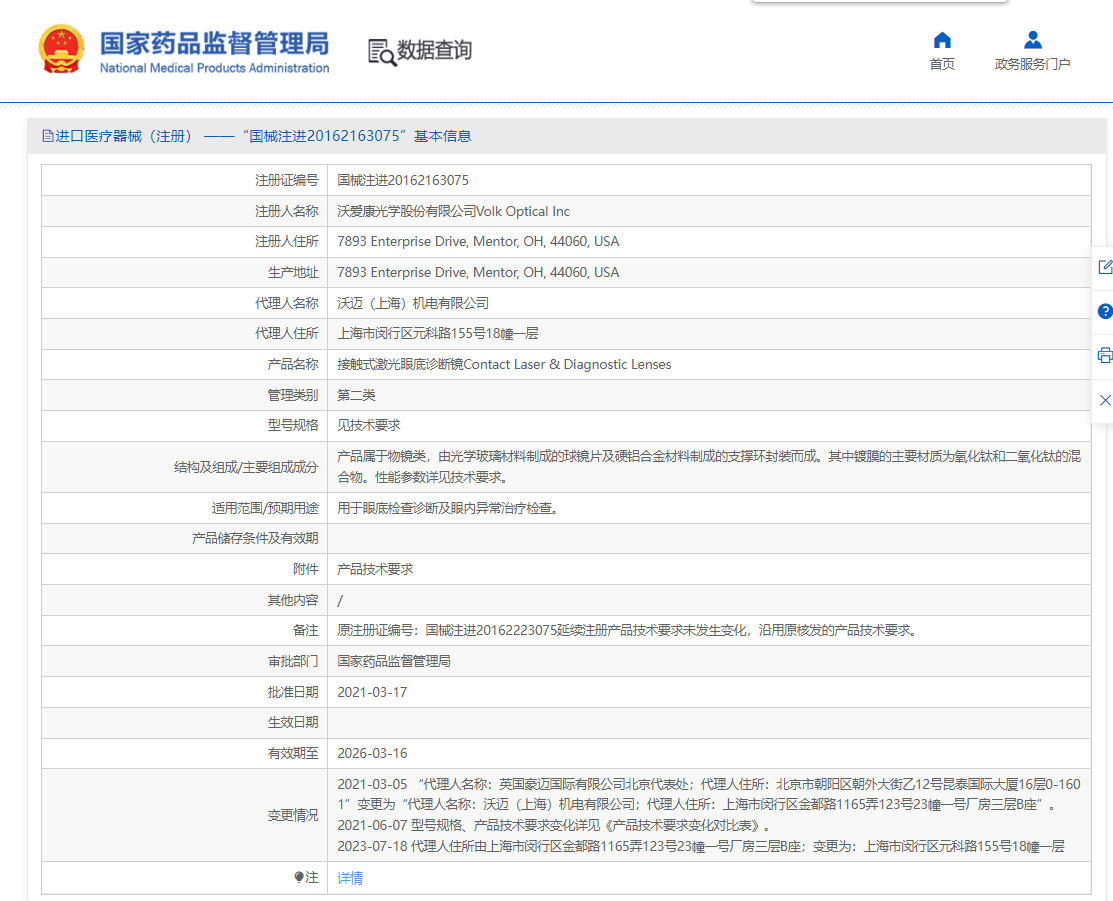
Task: Select the 2023-07-18 change record line
Action: tap(701, 846)
